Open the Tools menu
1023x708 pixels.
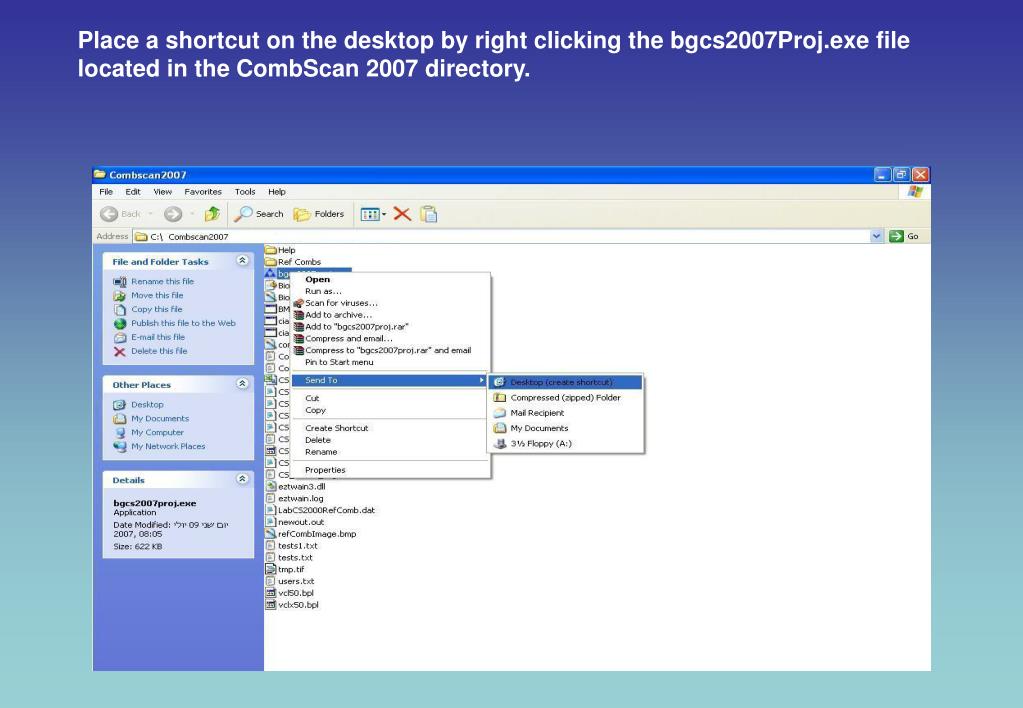[245, 192]
